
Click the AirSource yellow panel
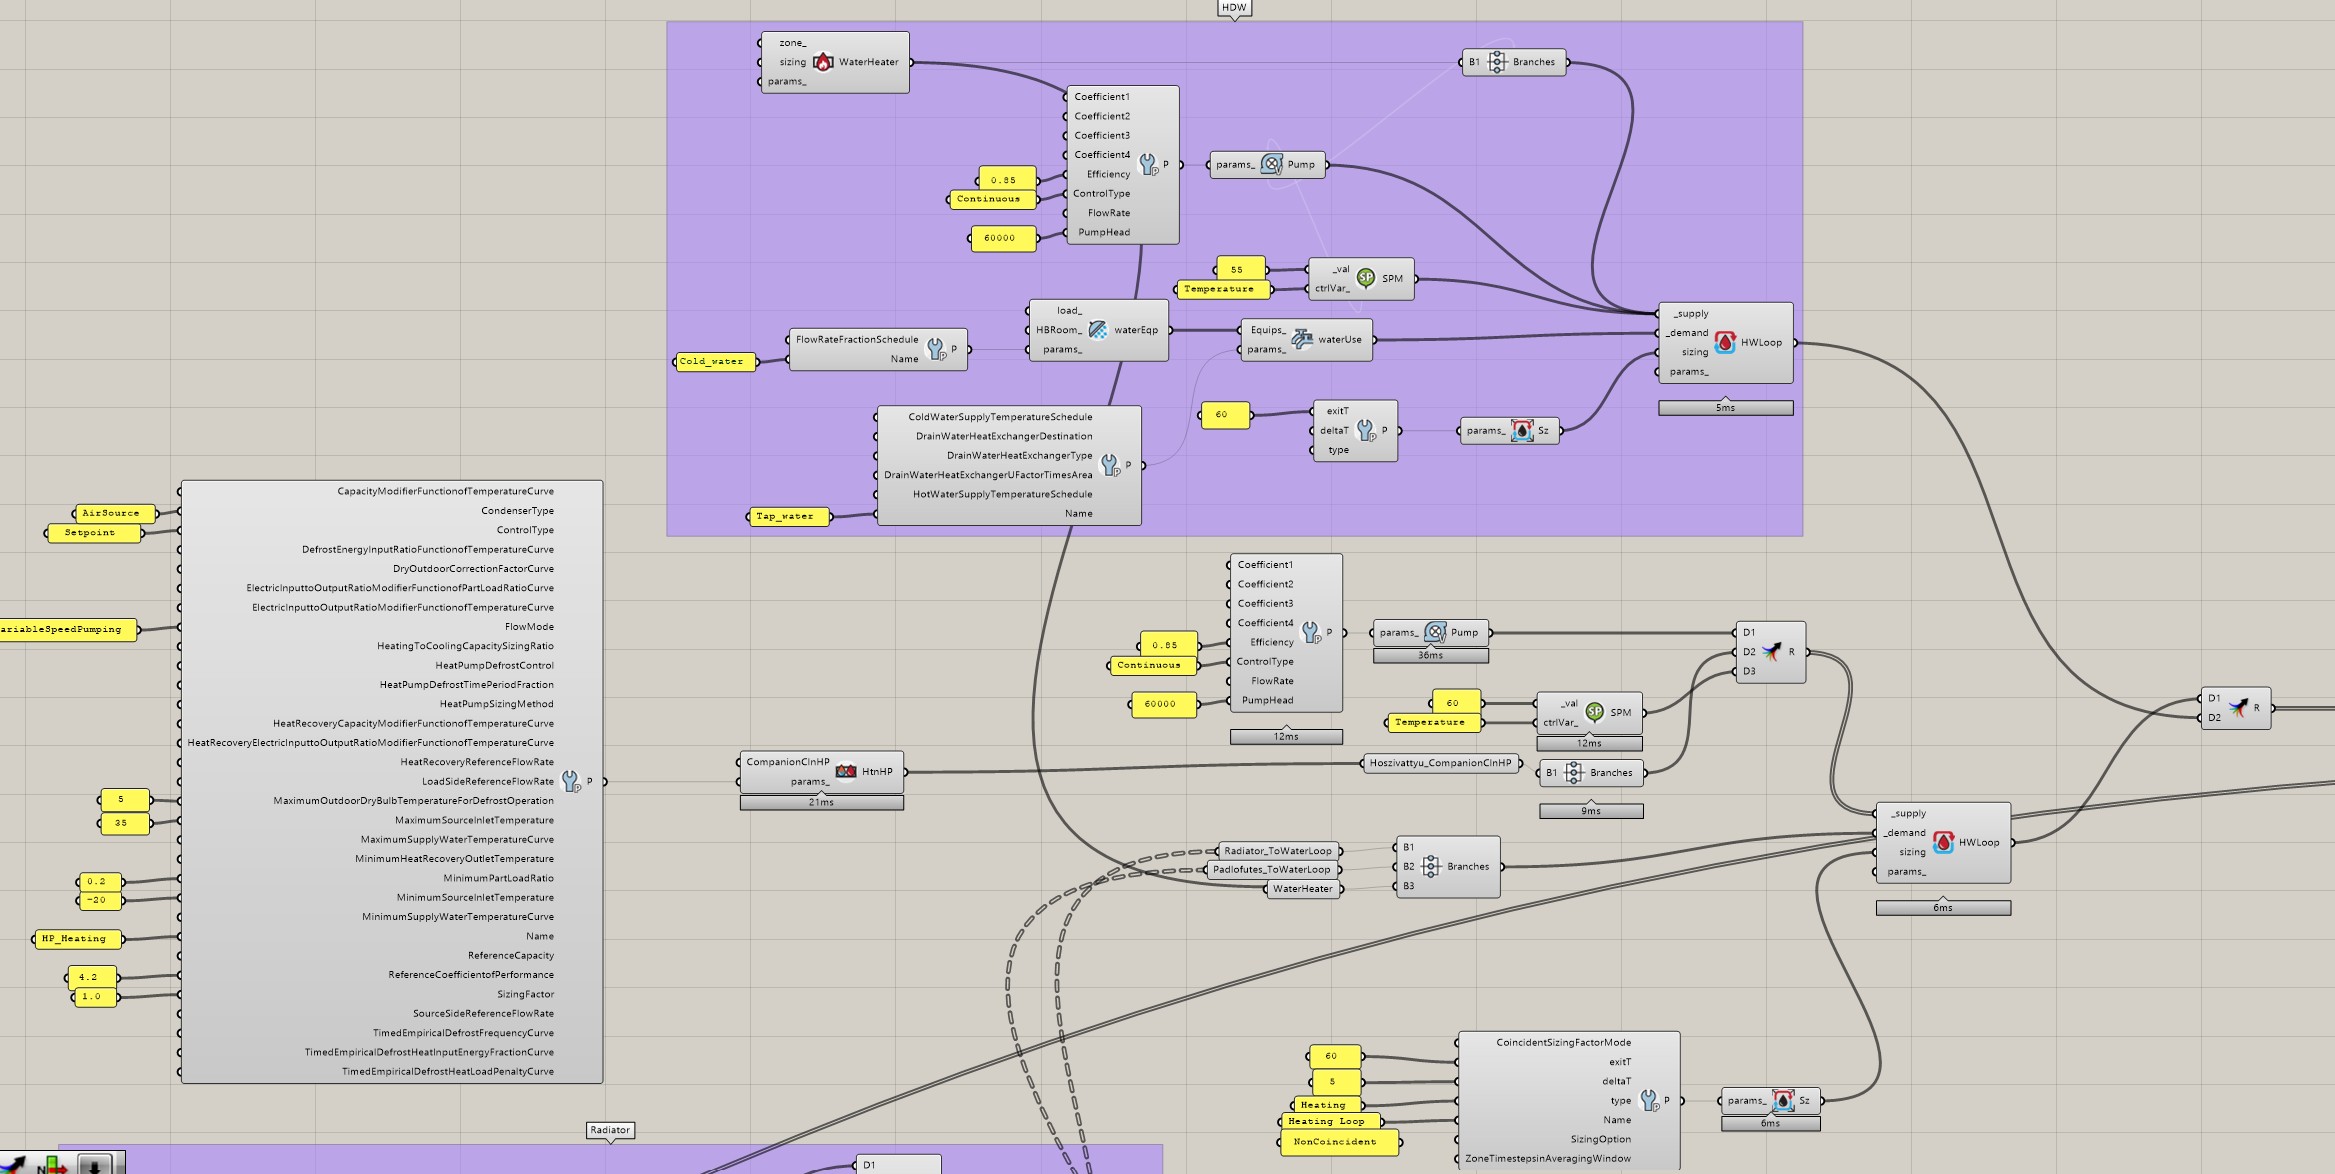(x=114, y=513)
